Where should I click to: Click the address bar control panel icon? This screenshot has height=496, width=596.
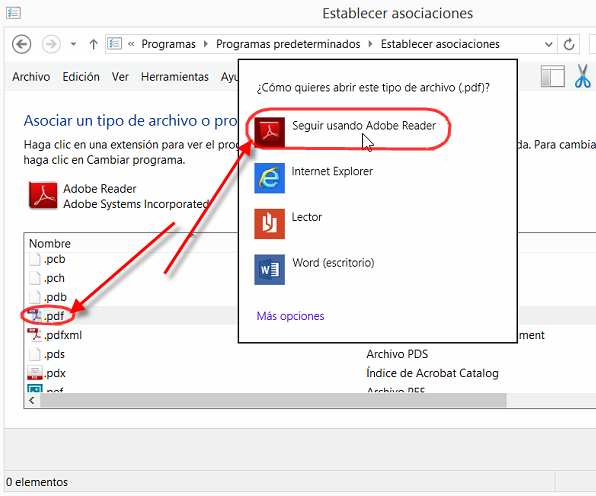(x=115, y=44)
